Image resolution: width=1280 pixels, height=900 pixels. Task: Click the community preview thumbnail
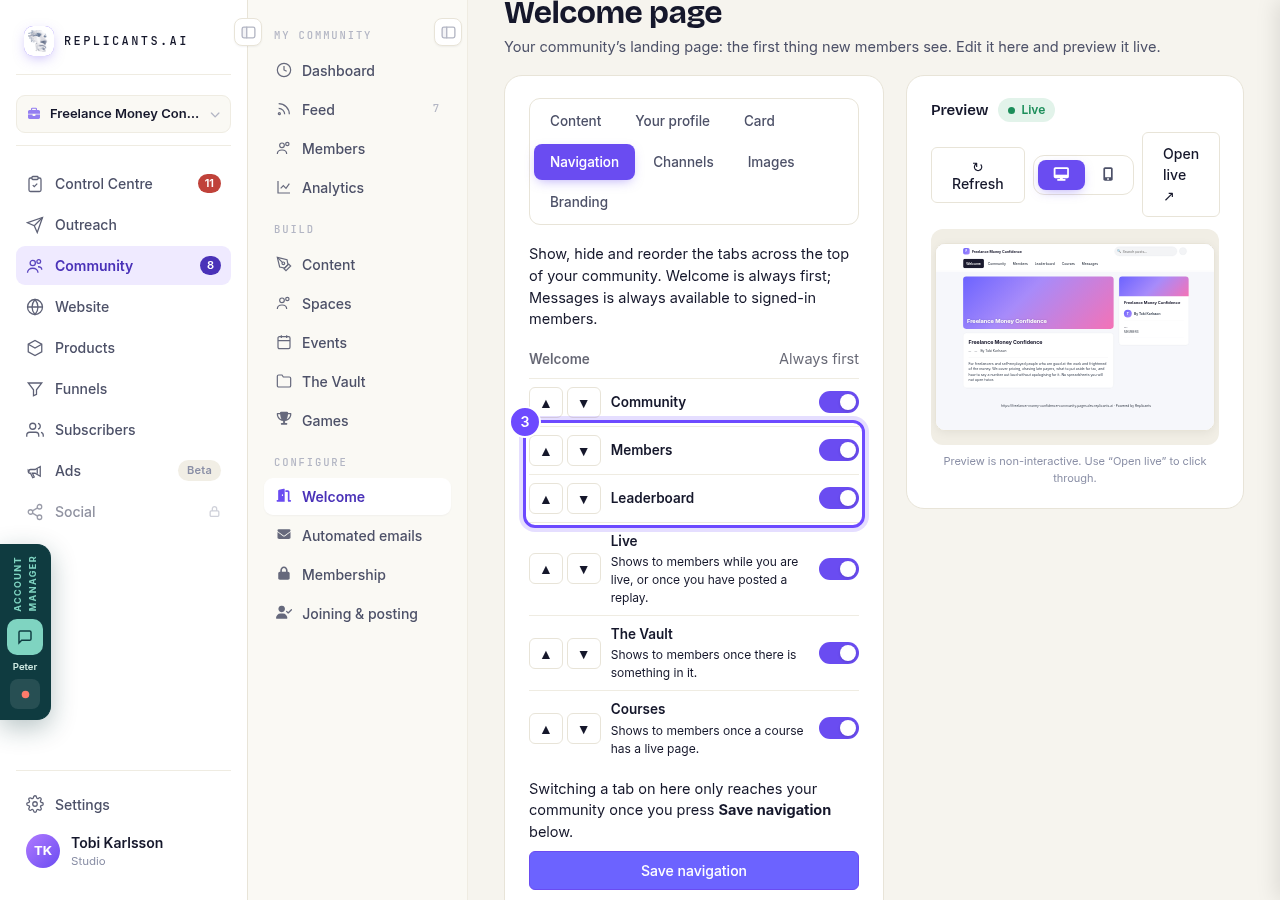1075,337
